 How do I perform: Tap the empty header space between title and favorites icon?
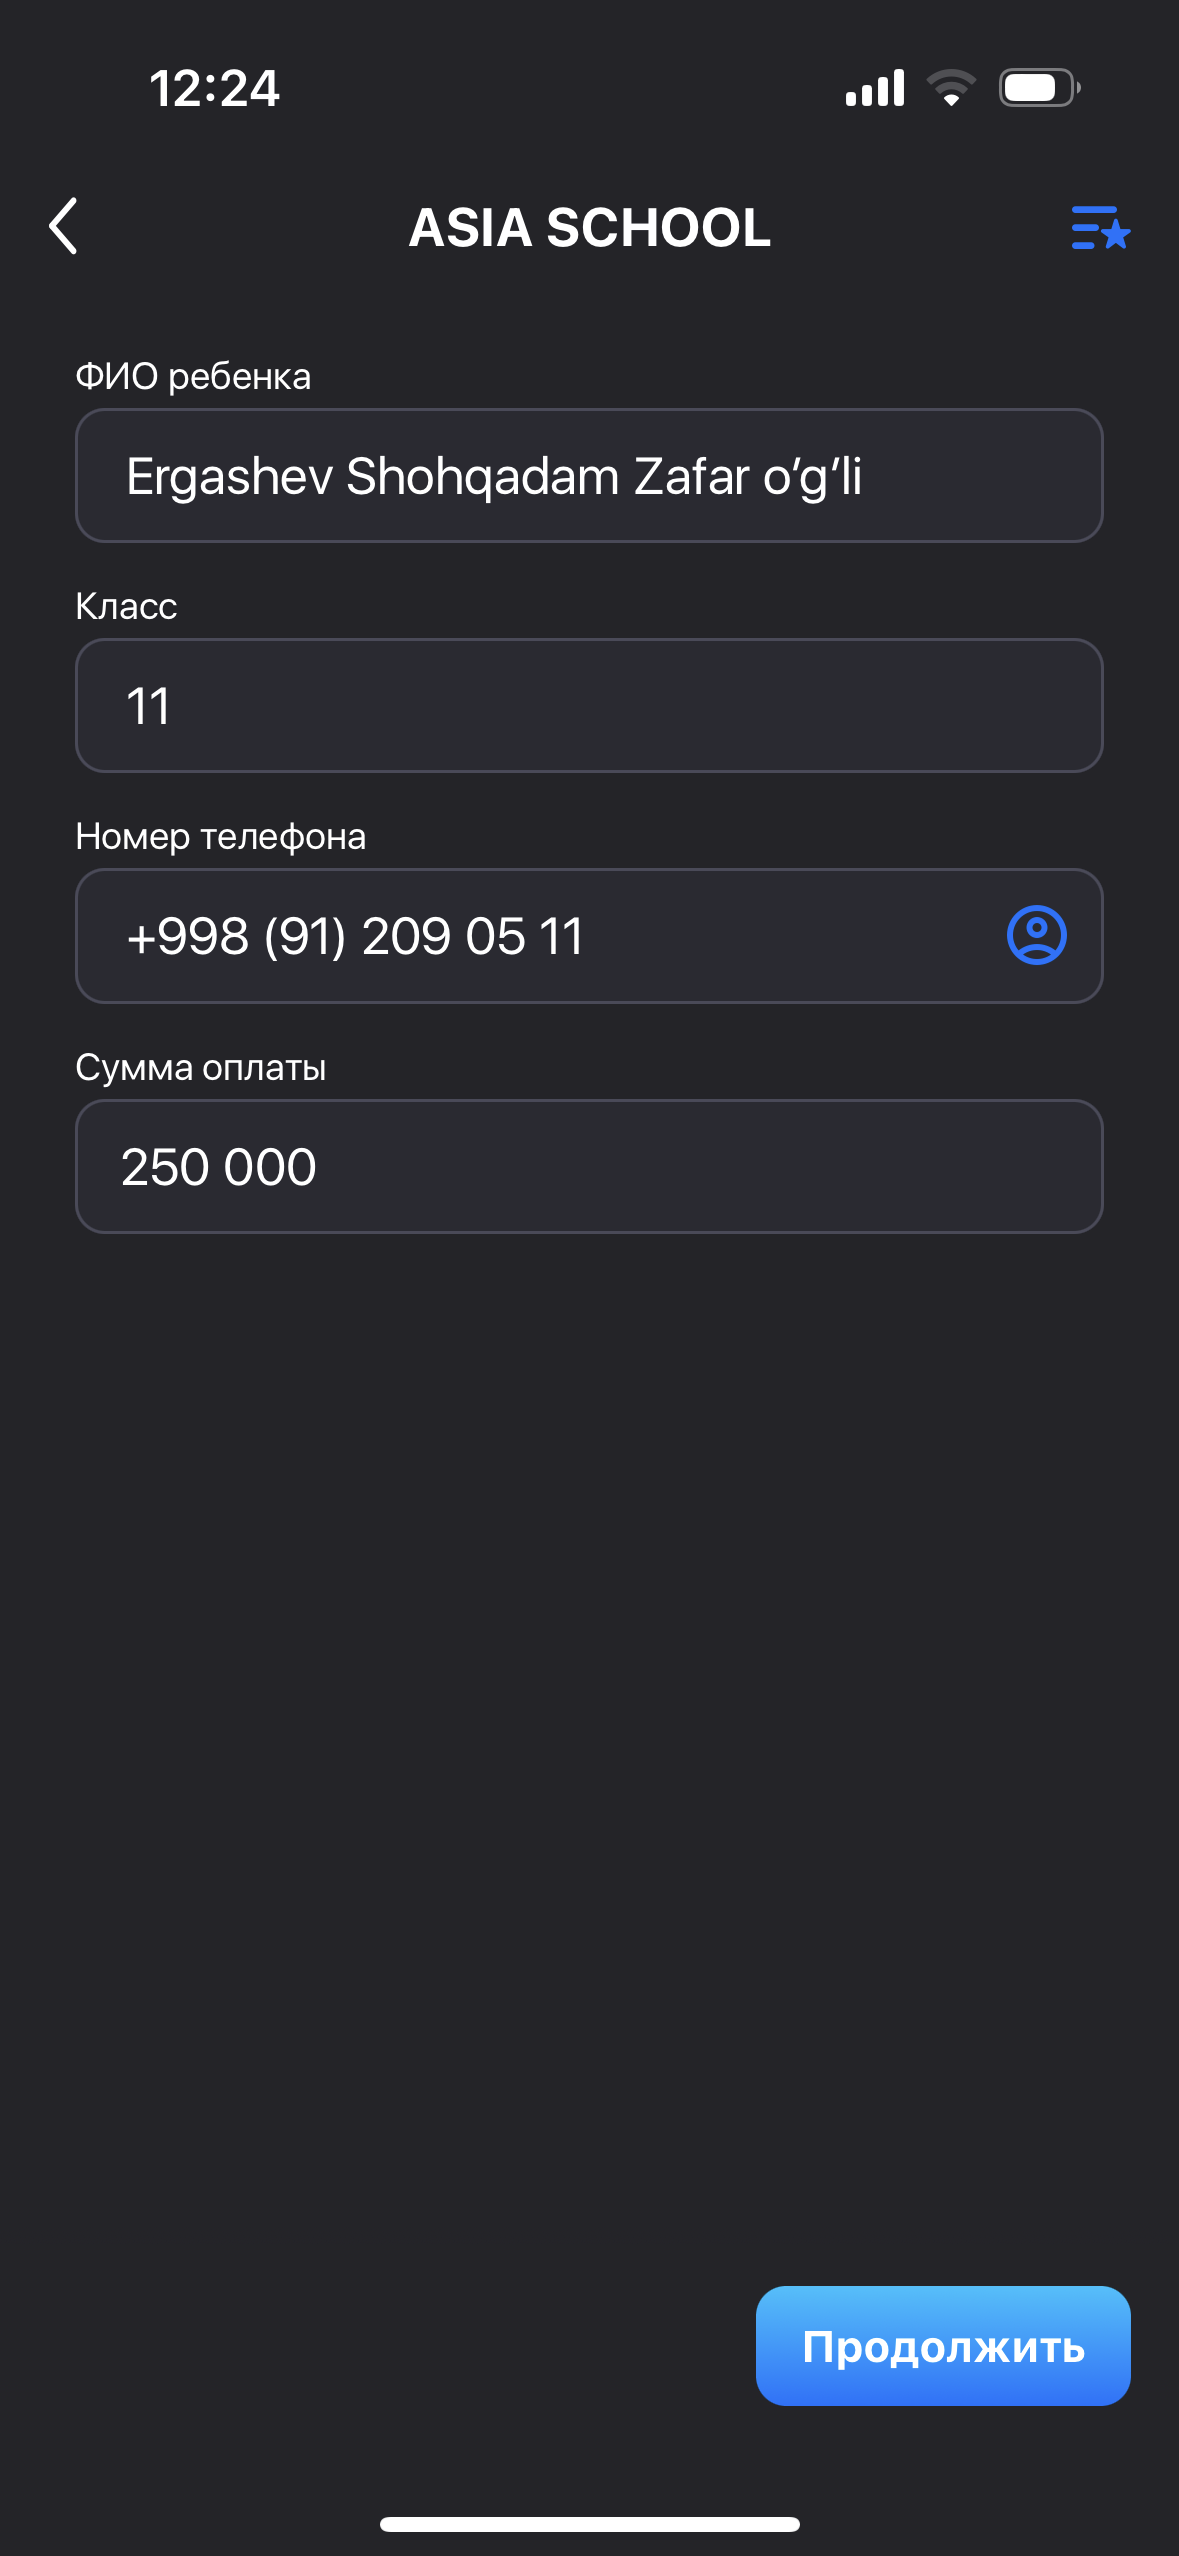920,228
